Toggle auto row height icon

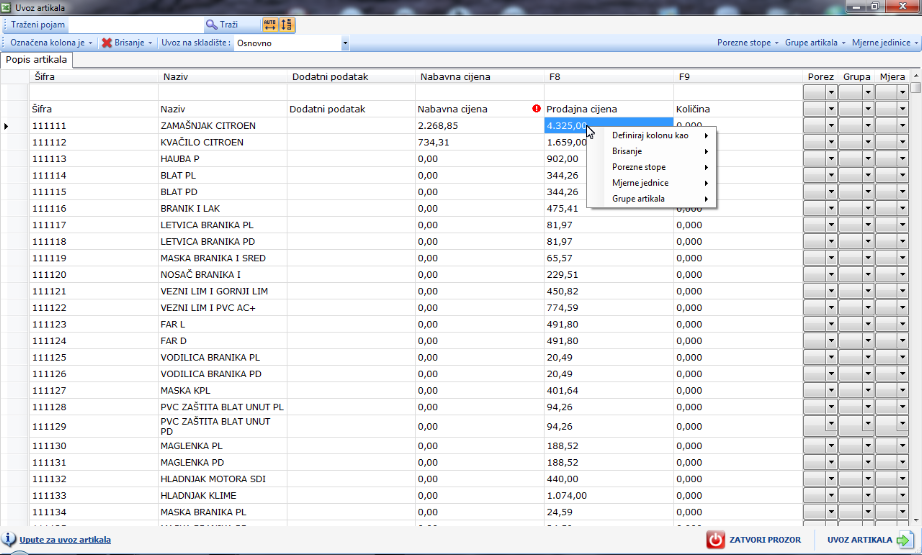286,25
